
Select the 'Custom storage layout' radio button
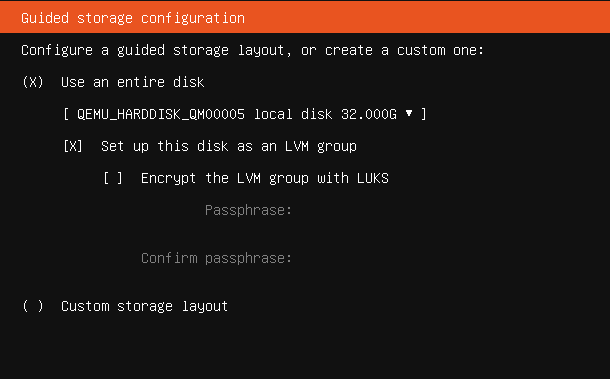[x=33, y=306]
